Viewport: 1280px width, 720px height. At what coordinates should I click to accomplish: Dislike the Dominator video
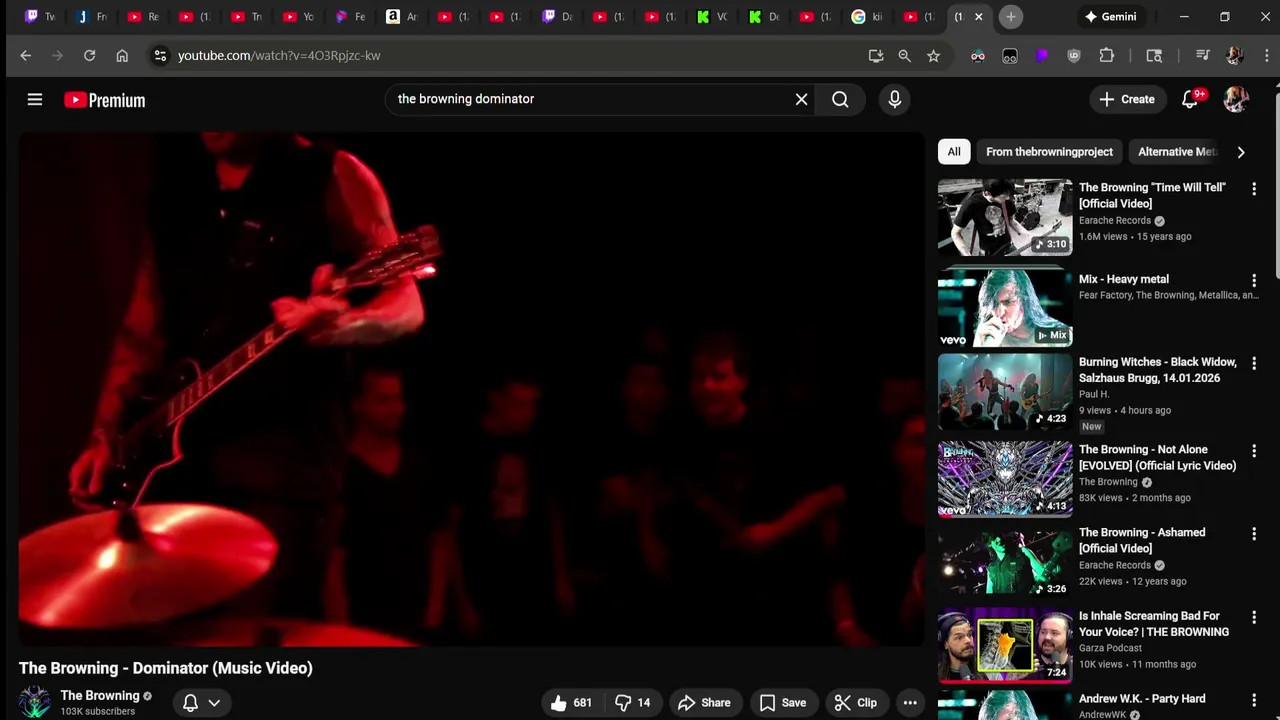tap(634, 703)
